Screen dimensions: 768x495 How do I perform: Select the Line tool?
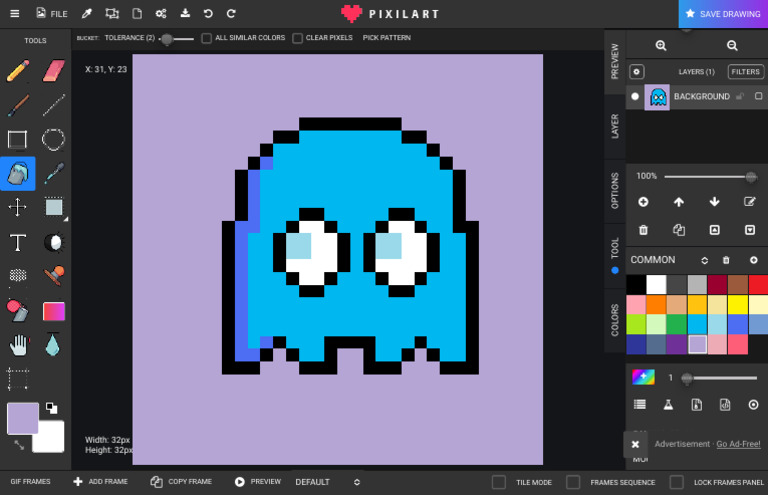pos(53,105)
